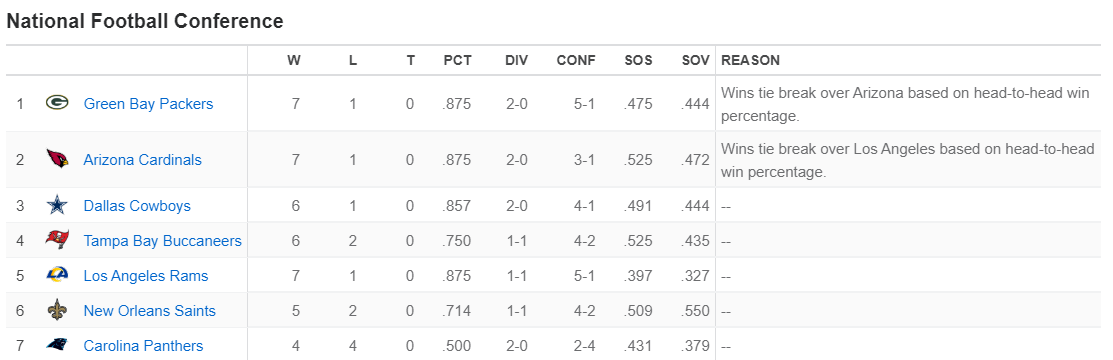Select the PCT column header
Screen dimensions: 1113x360
458,60
